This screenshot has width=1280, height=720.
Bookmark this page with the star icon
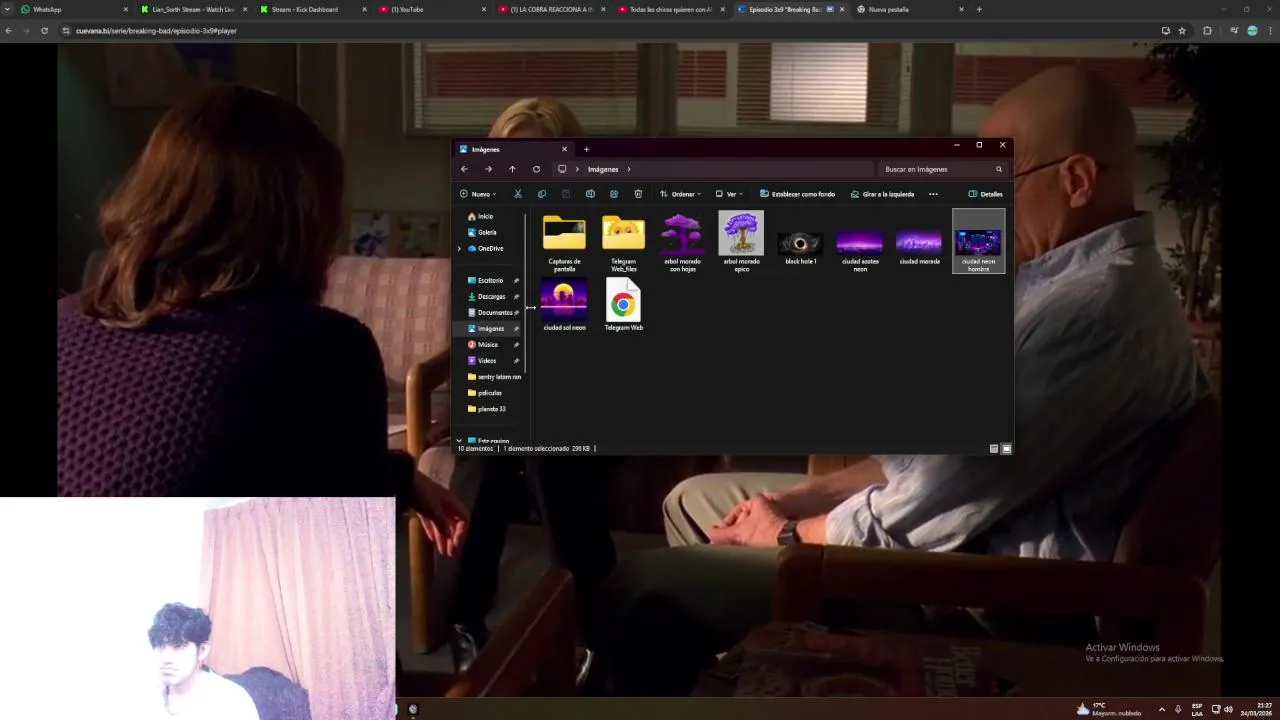[1182, 31]
